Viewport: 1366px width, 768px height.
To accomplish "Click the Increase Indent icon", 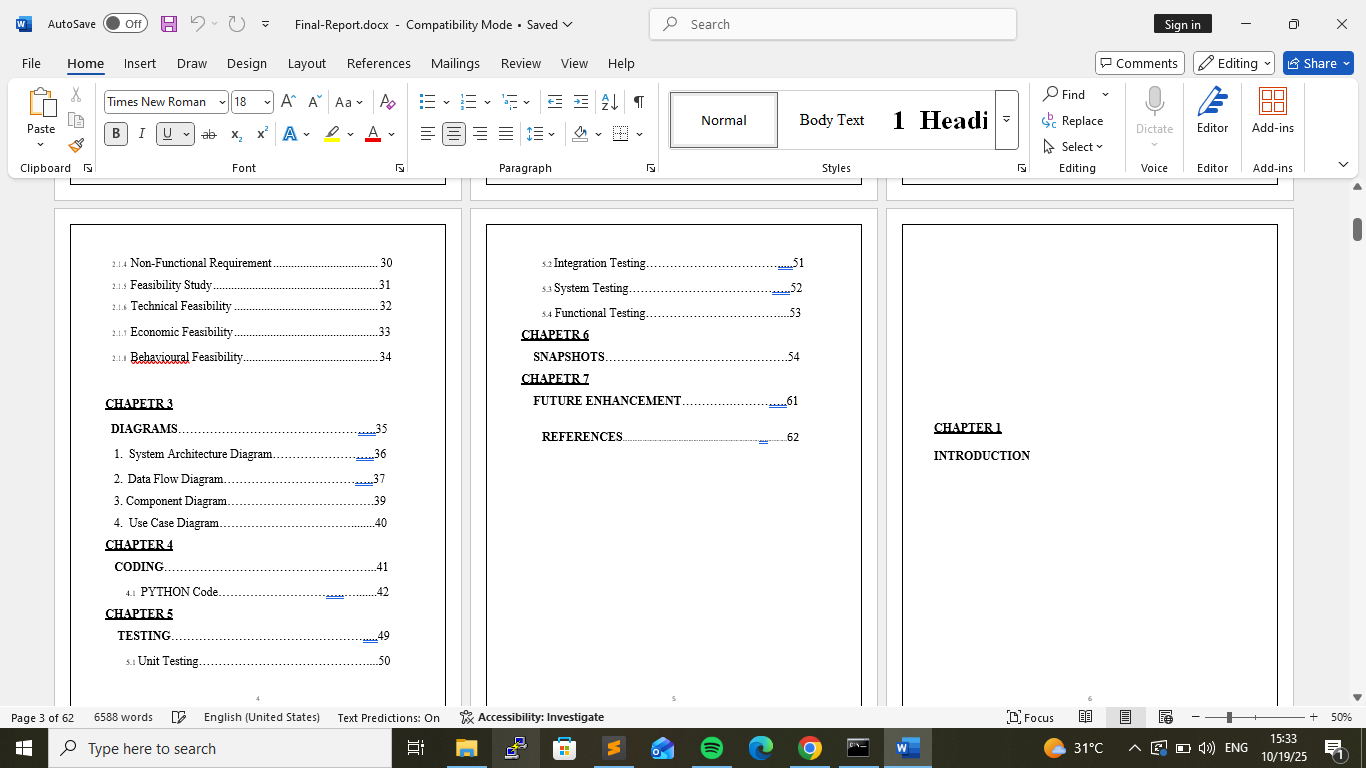I will pos(580,102).
